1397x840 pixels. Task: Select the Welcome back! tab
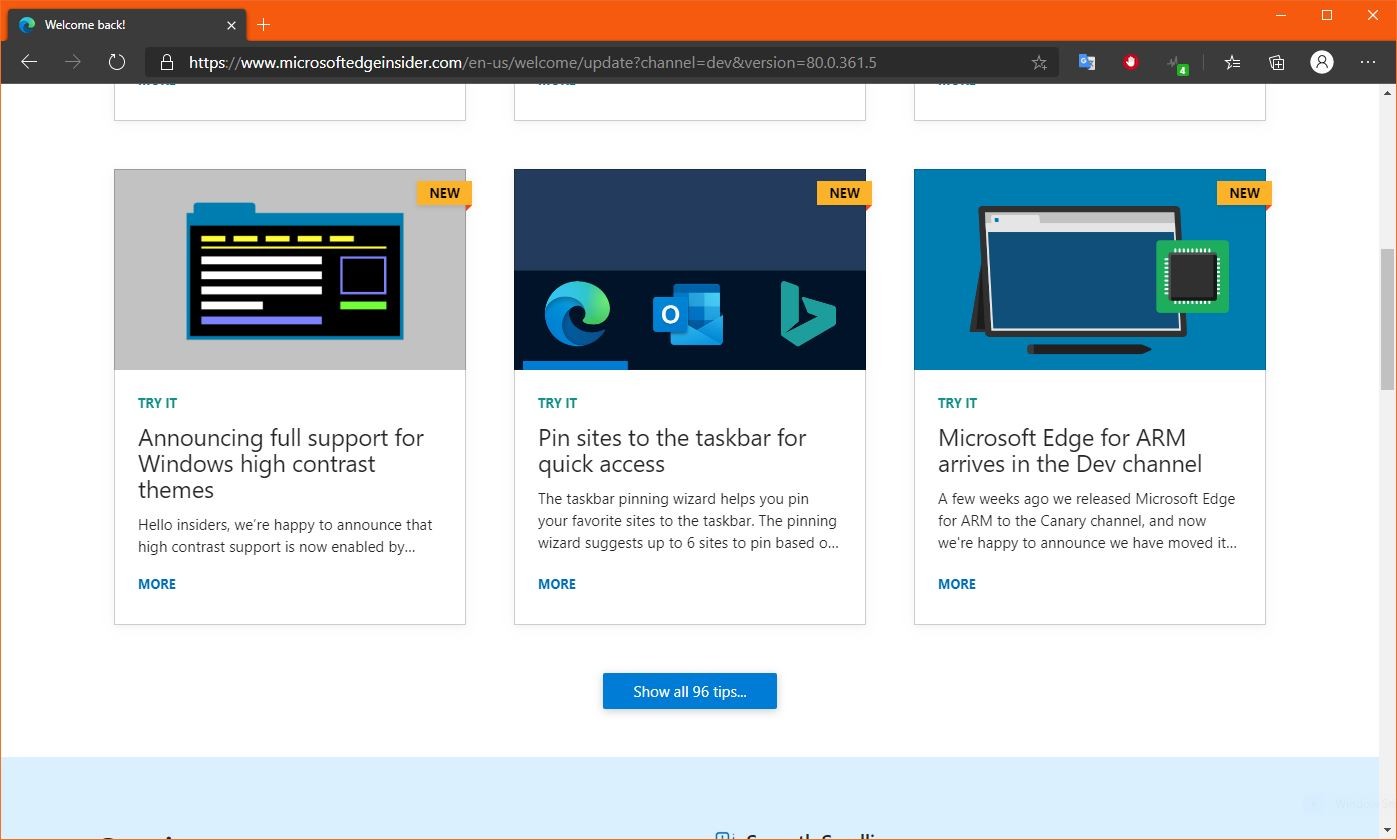coord(127,25)
